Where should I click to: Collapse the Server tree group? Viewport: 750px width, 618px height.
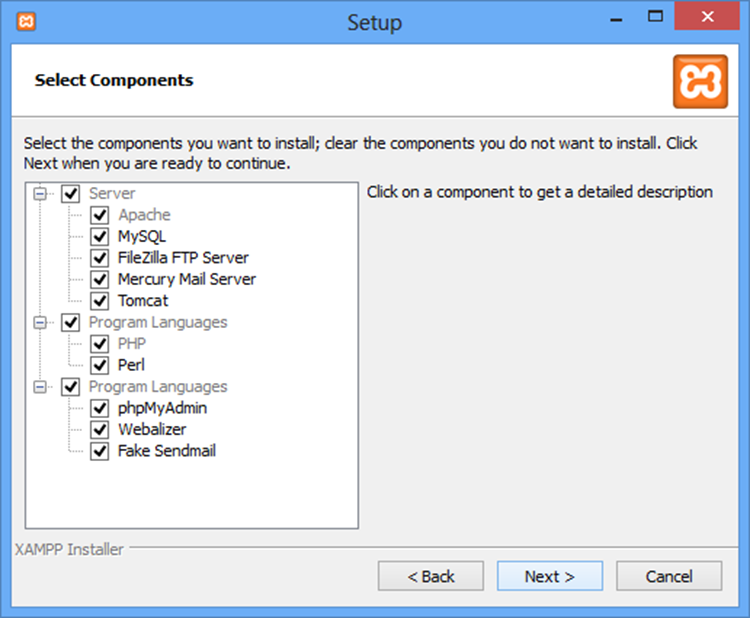[x=41, y=193]
